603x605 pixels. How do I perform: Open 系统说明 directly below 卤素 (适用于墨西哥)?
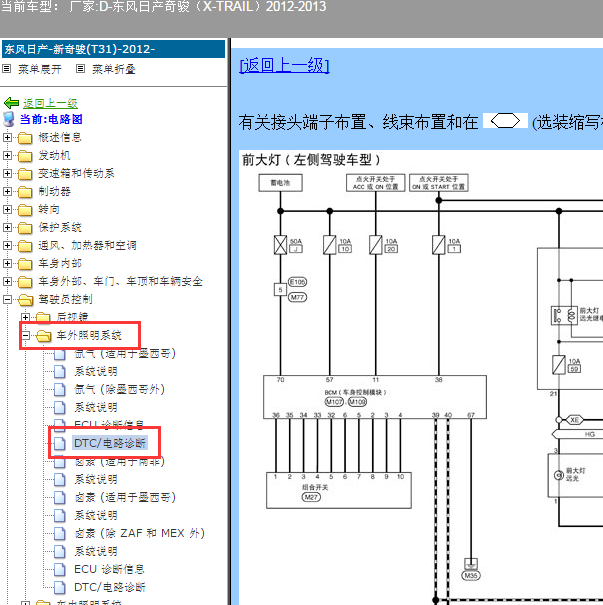[x=96, y=515]
